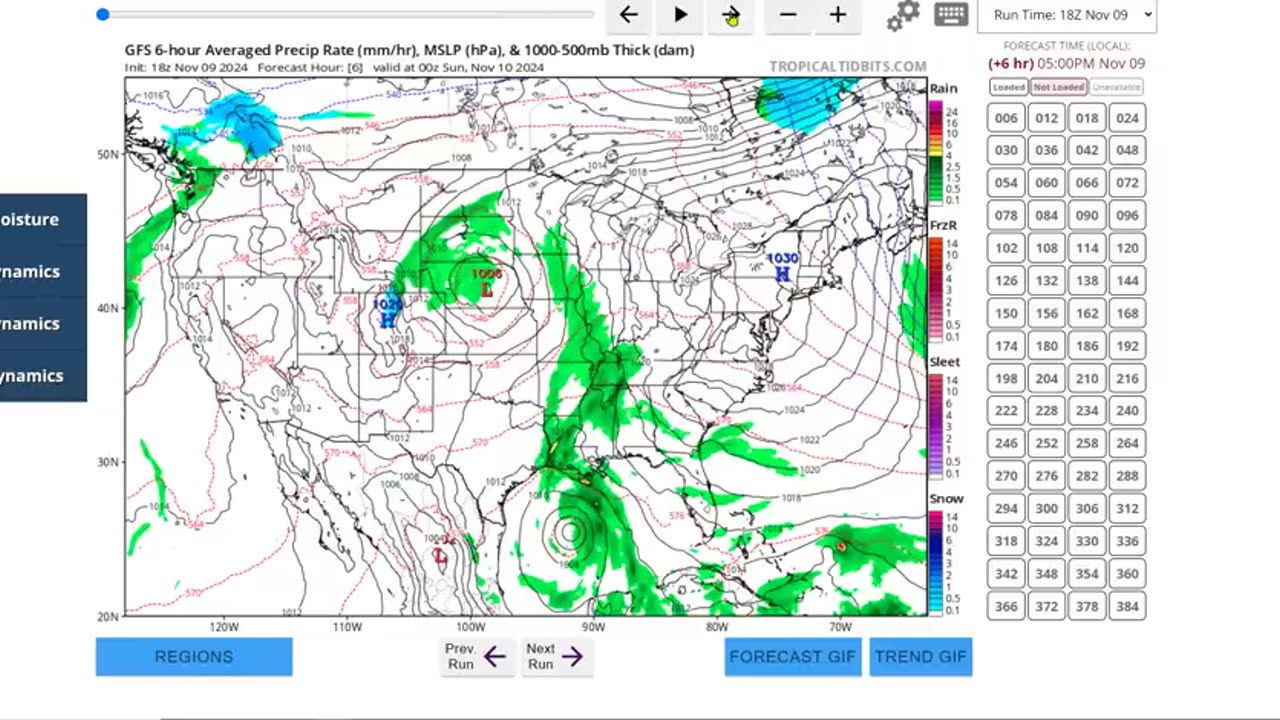Image resolution: width=1280 pixels, height=720 pixels.
Task: Select forecast hour 348
Action: [1047, 574]
